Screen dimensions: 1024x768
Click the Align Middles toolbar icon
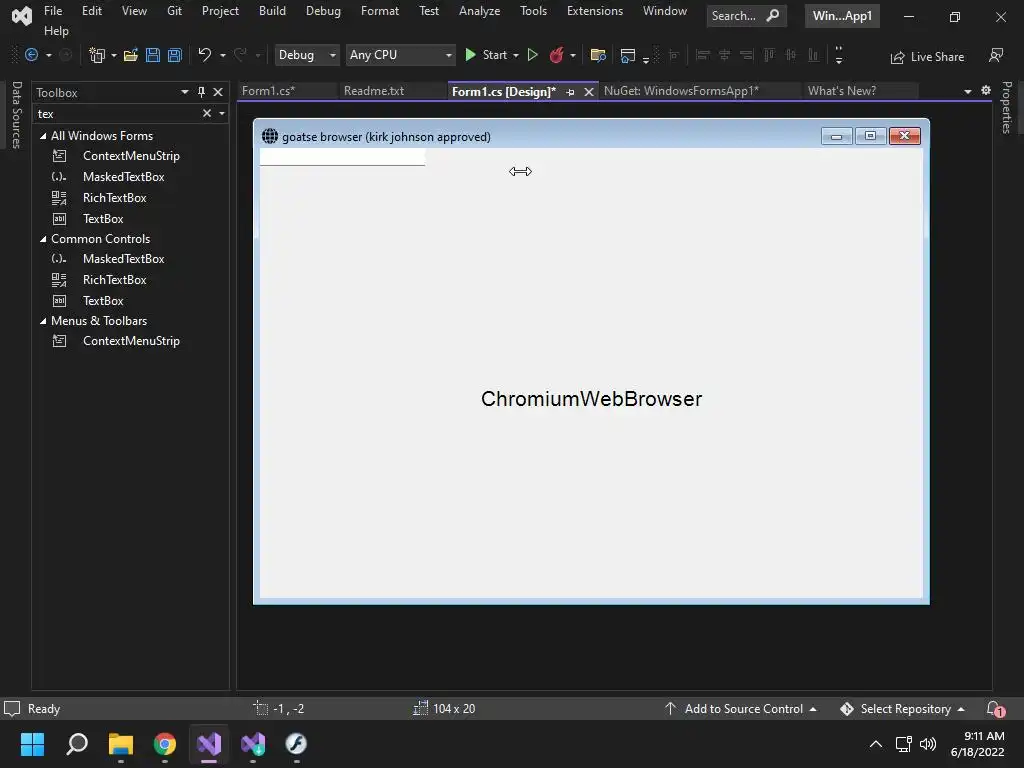click(x=791, y=56)
